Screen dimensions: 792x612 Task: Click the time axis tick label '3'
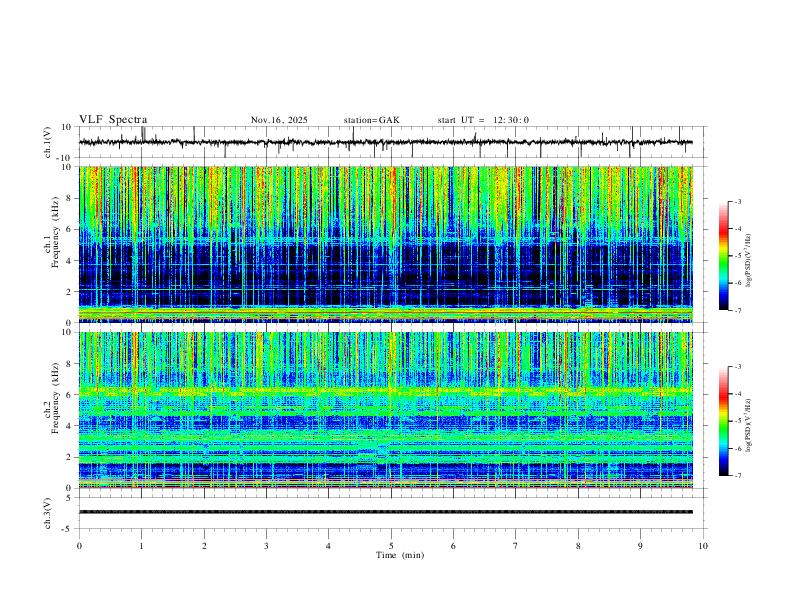click(266, 546)
